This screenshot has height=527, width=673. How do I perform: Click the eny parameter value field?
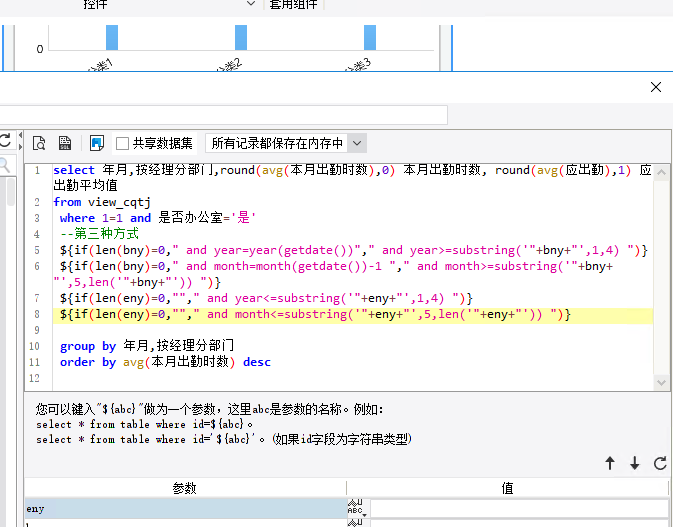pyautogui.click(x=518, y=508)
